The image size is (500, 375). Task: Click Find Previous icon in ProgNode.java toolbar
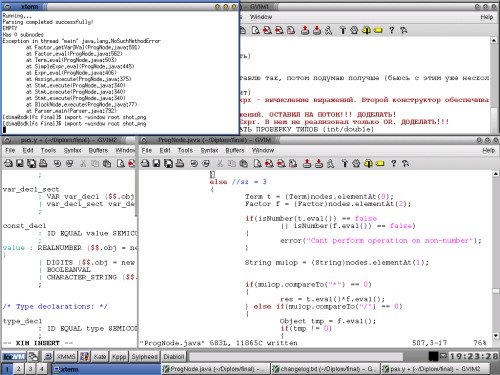coord(281,163)
